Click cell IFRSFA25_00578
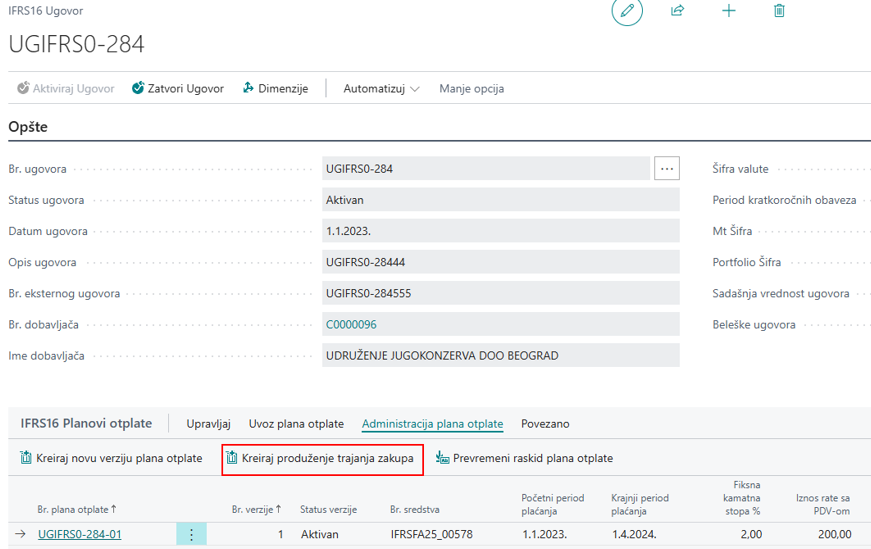Viewport: 871px width, 549px height. pos(432,534)
